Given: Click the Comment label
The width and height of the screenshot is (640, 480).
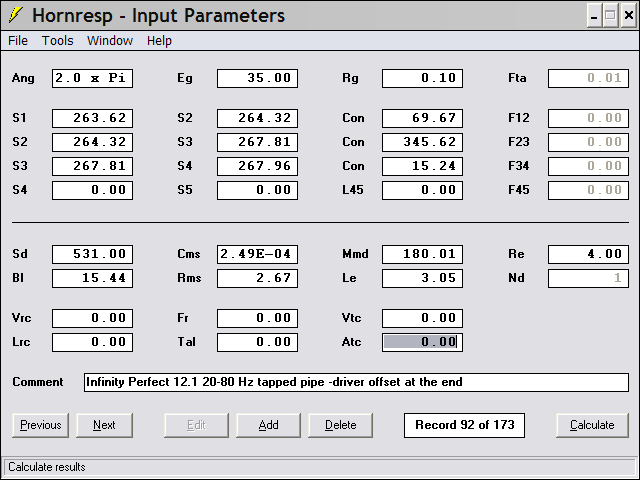Looking at the screenshot, I should [38, 382].
